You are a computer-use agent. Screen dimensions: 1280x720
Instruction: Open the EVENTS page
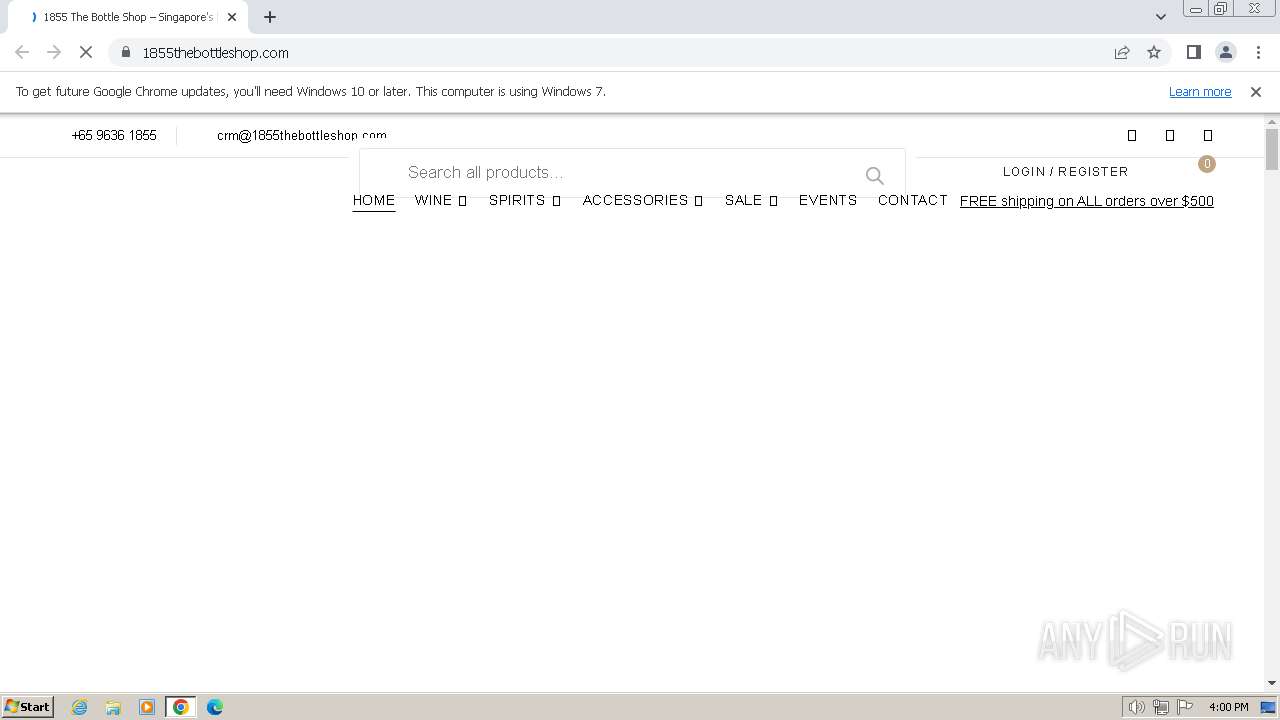pos(828,200)
